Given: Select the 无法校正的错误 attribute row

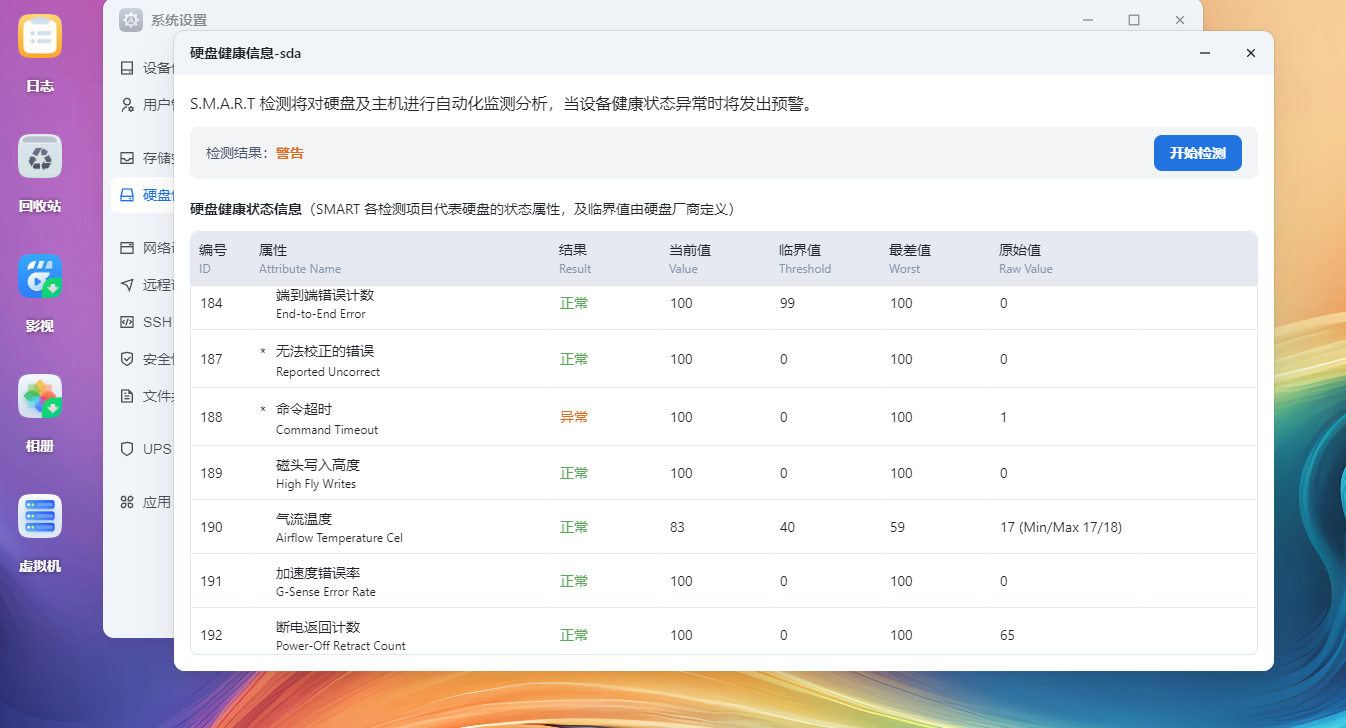Looking at the screenshot, I should point(724,359).
